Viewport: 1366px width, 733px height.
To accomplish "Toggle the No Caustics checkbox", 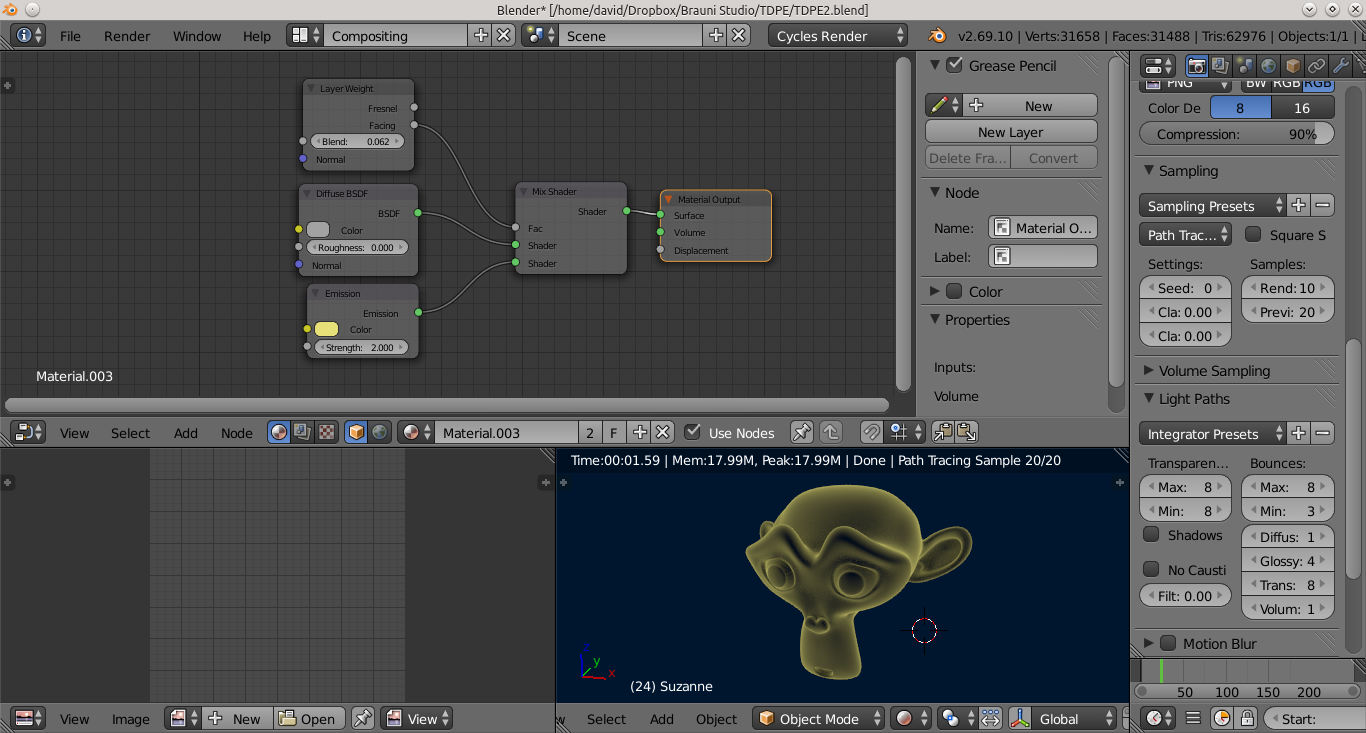I will click(x=1152, y=569).
